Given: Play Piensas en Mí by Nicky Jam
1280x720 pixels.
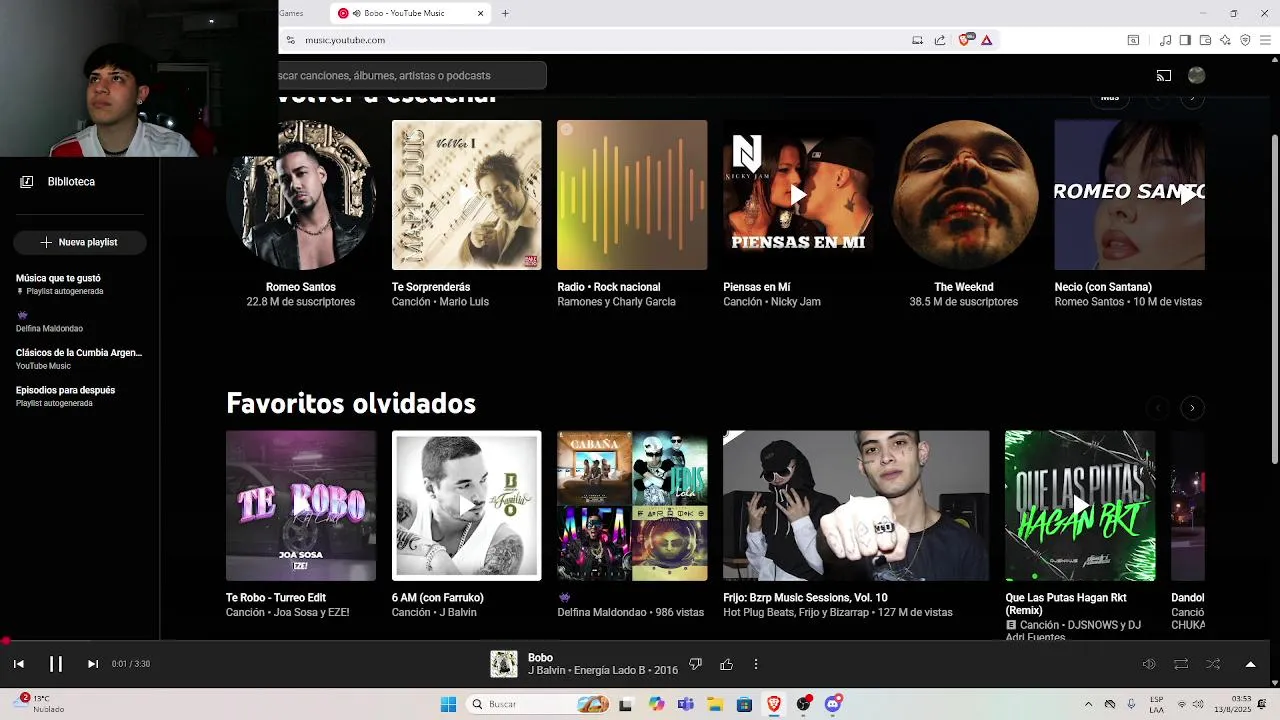Looking at the screenshot, I should click(798, 195).
